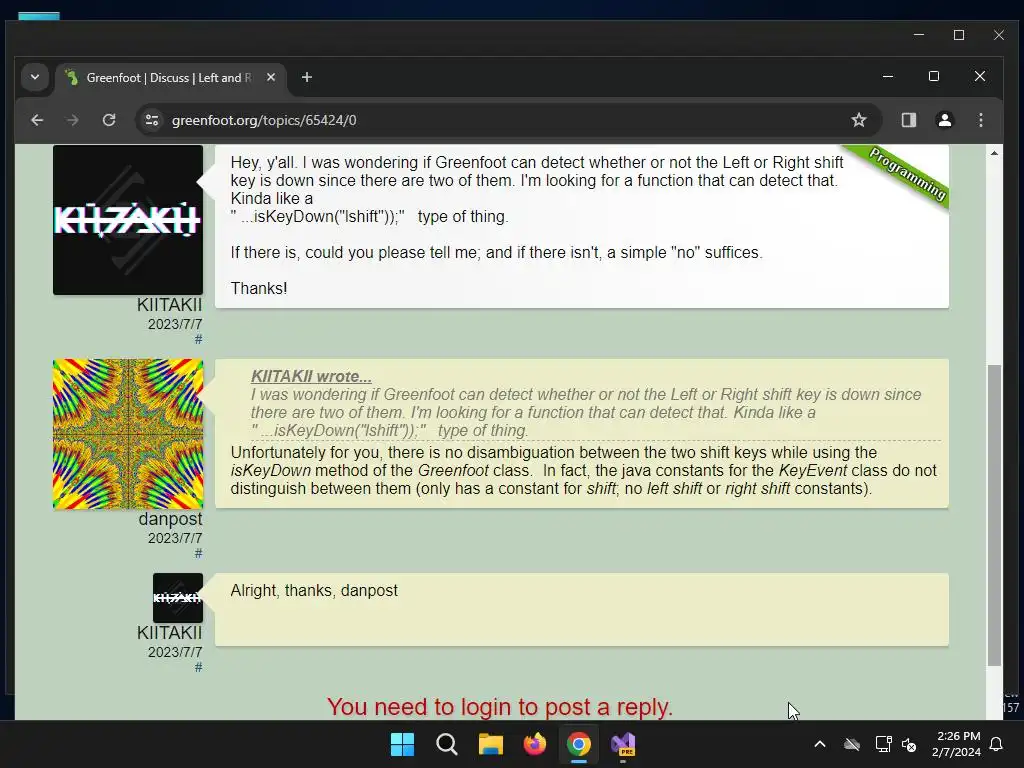Switch to Chrome in the taskbar
The image size is (1024, 768).
(579, 744)
